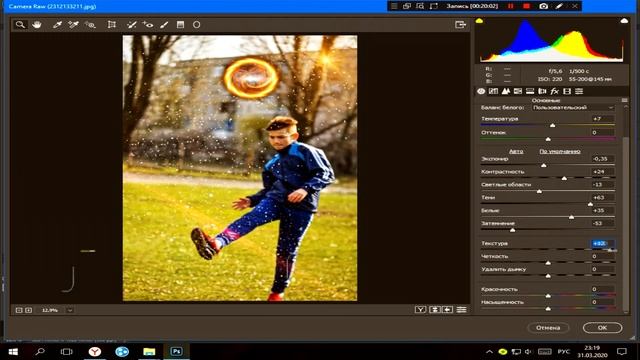
Task: Open the recorder drawing pencil tool
Action: click(559, 6)
